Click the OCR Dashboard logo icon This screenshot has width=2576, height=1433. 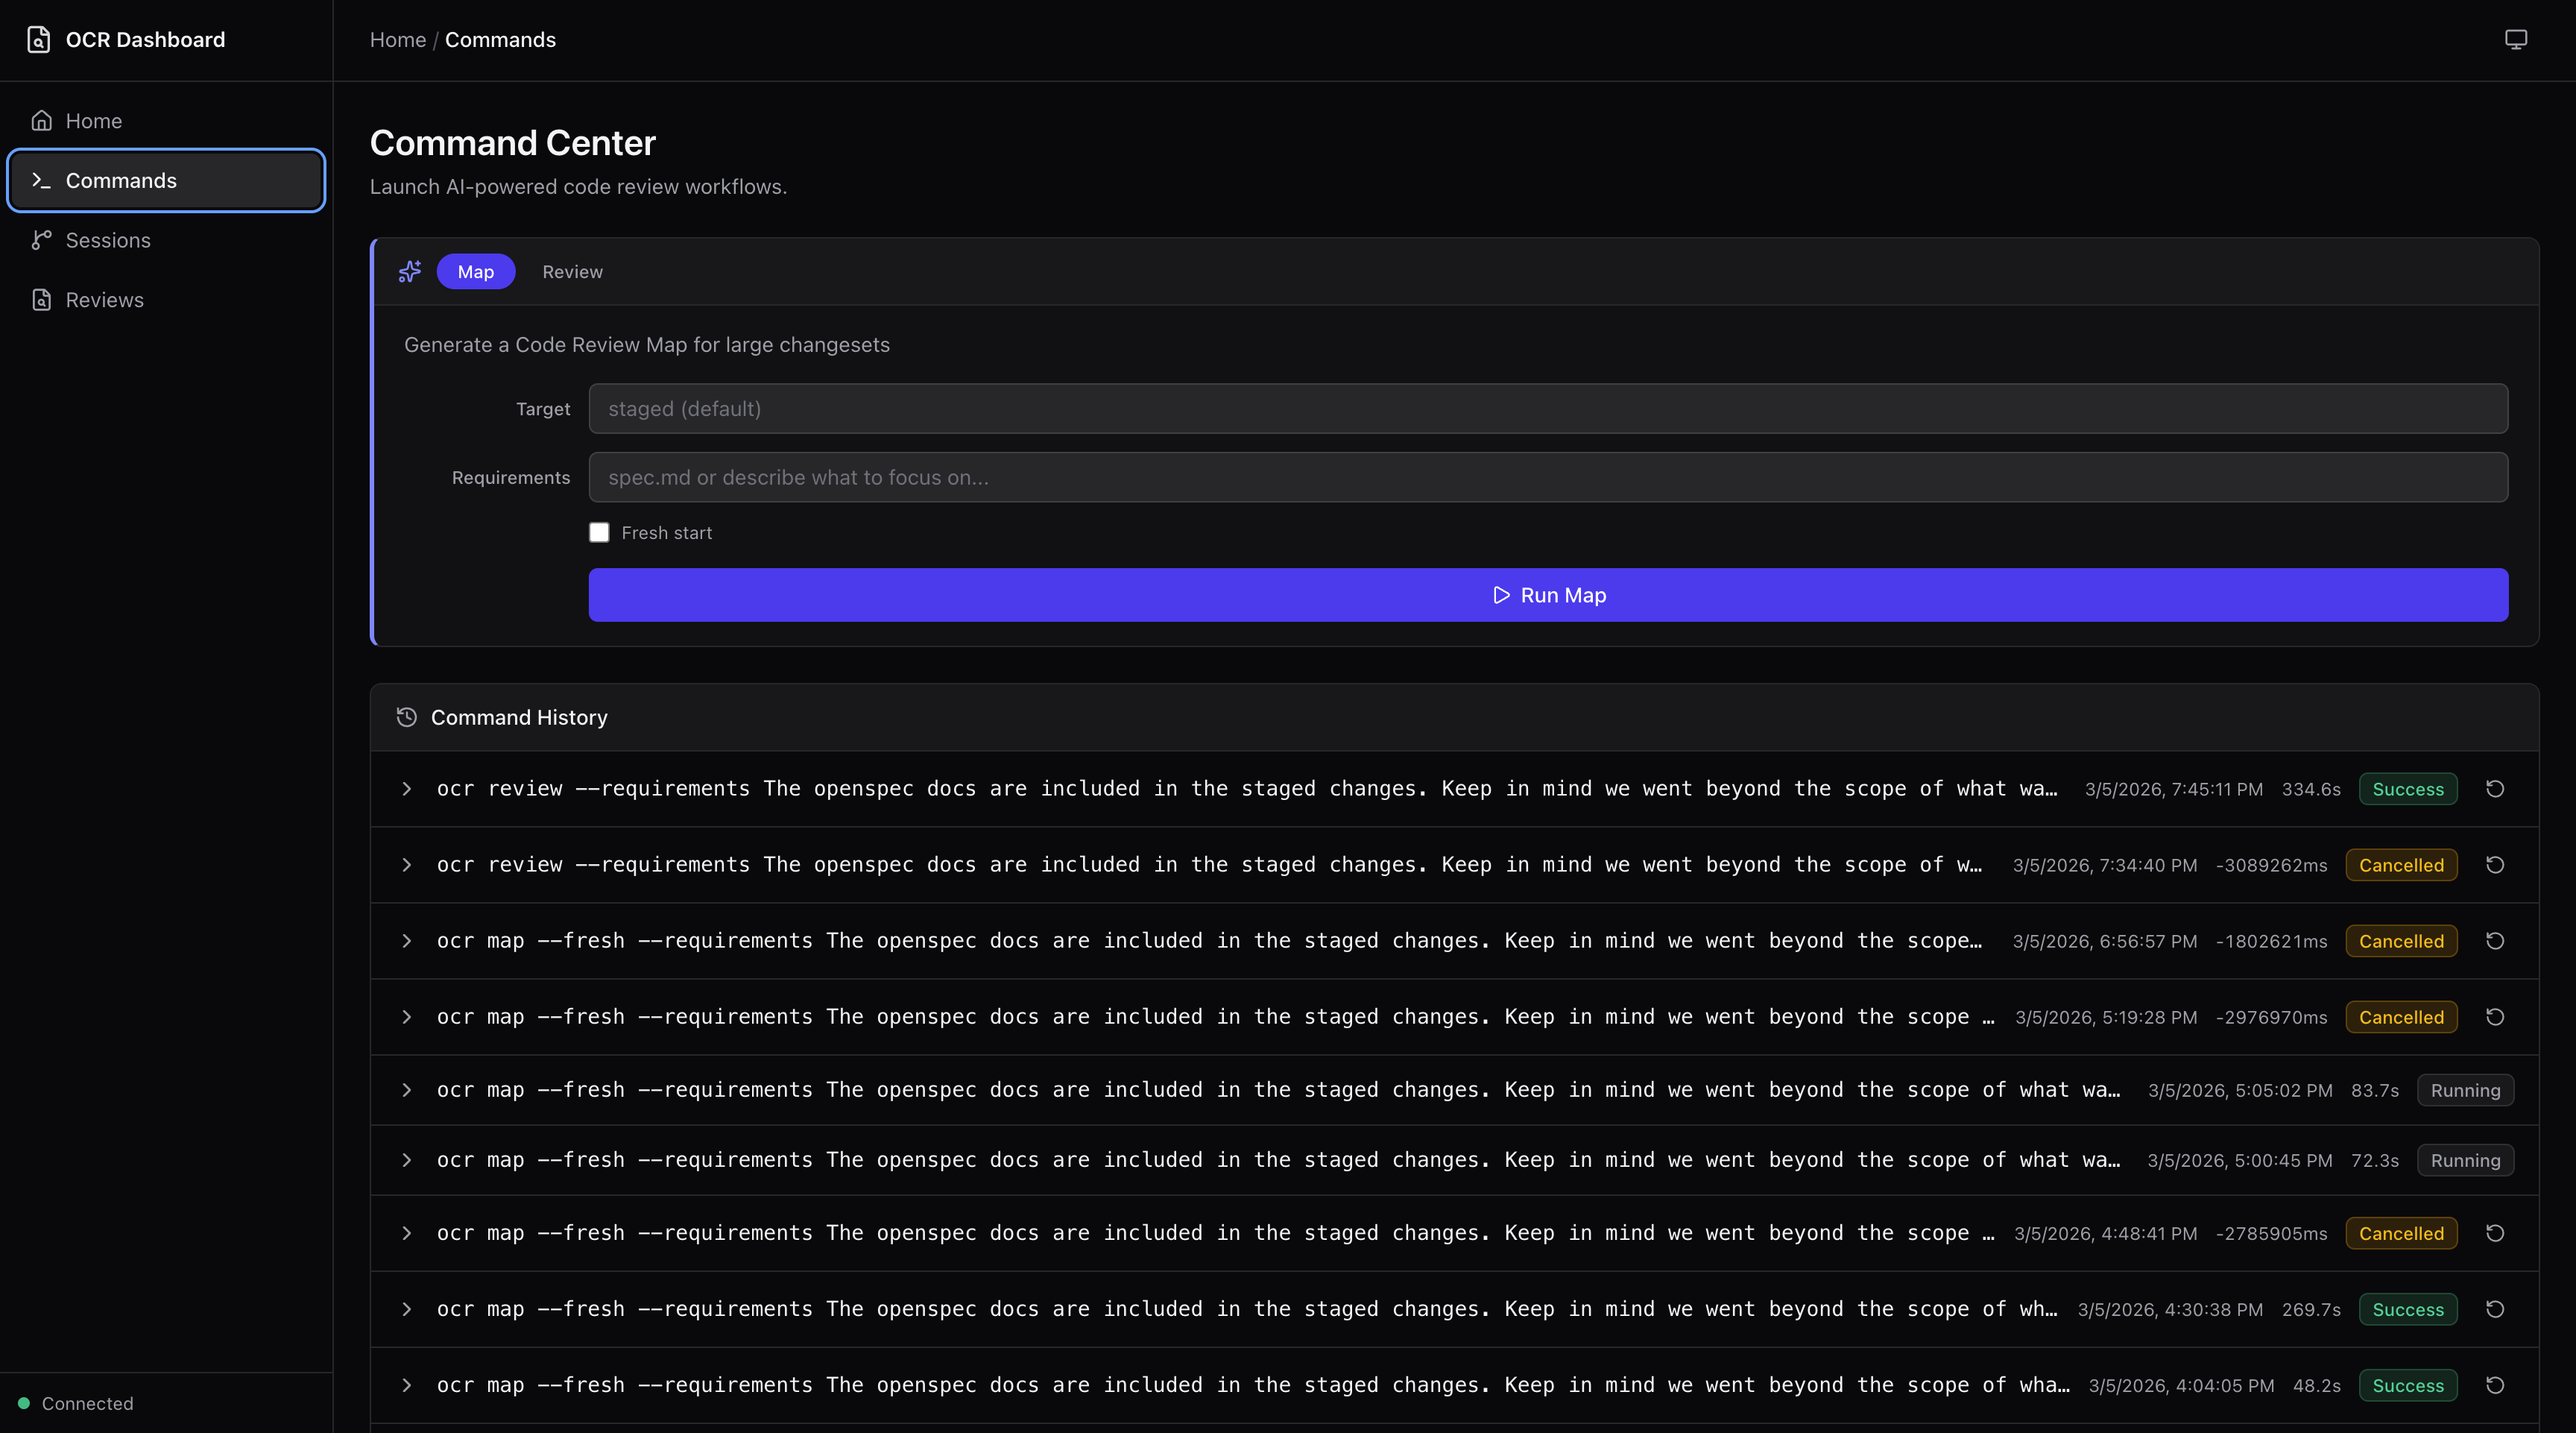[x=39, y=40]
